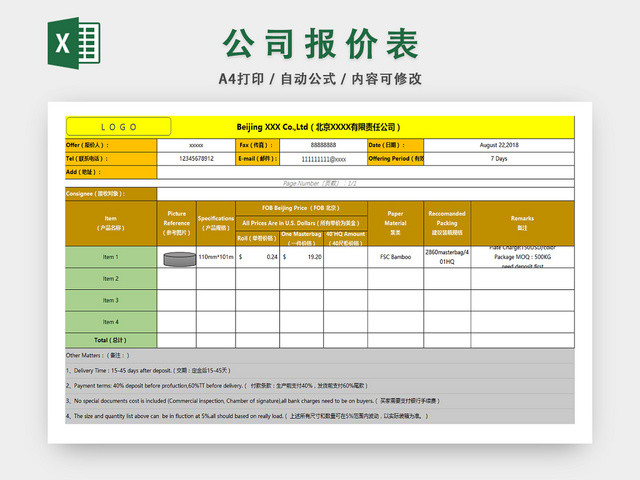Click the green Excel logo icon

74,43
